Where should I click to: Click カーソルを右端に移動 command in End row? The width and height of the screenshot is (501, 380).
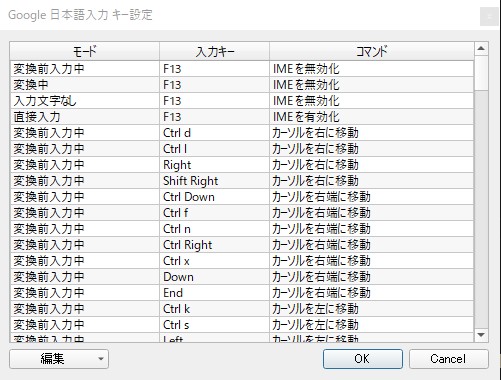point(371,293)
